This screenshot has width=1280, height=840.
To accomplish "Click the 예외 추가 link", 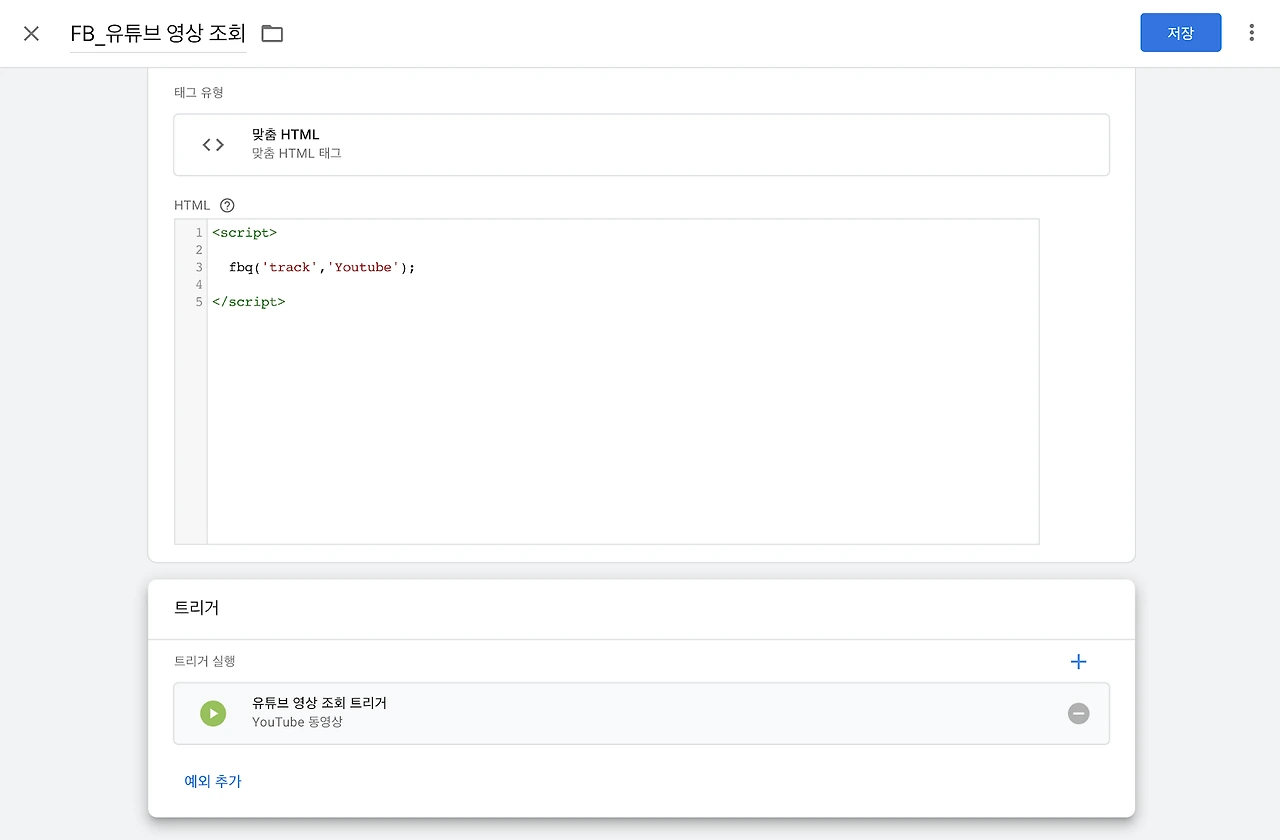I will [x=213, y=781].
